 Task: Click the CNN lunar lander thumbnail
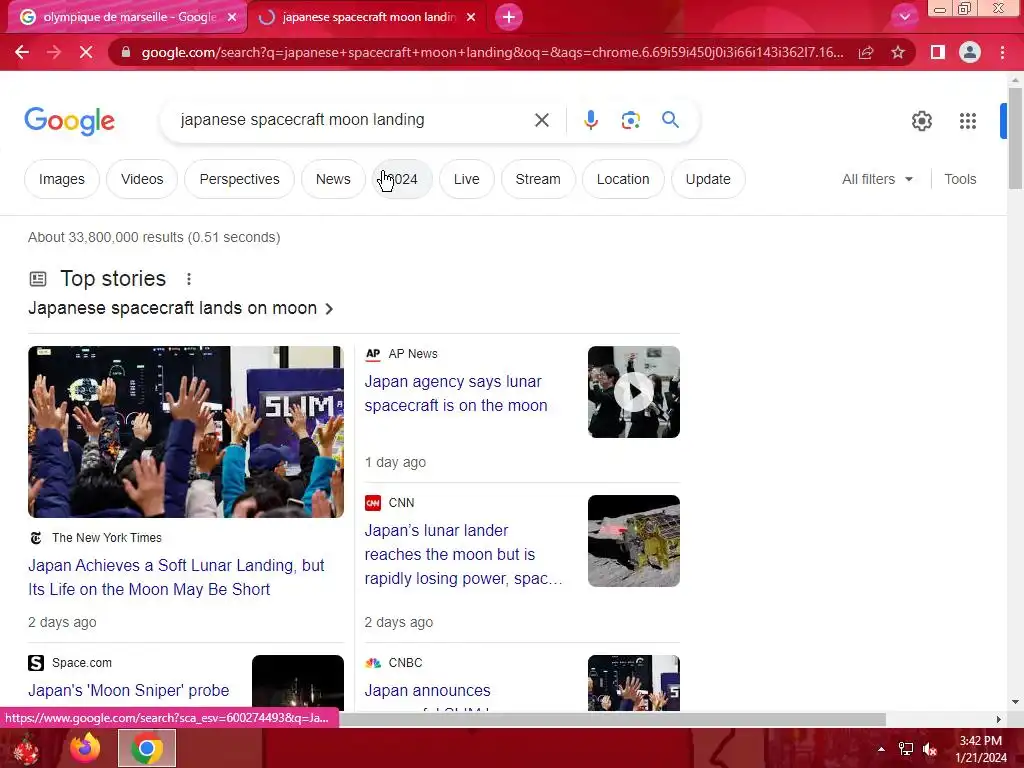[x=633, y=541]
